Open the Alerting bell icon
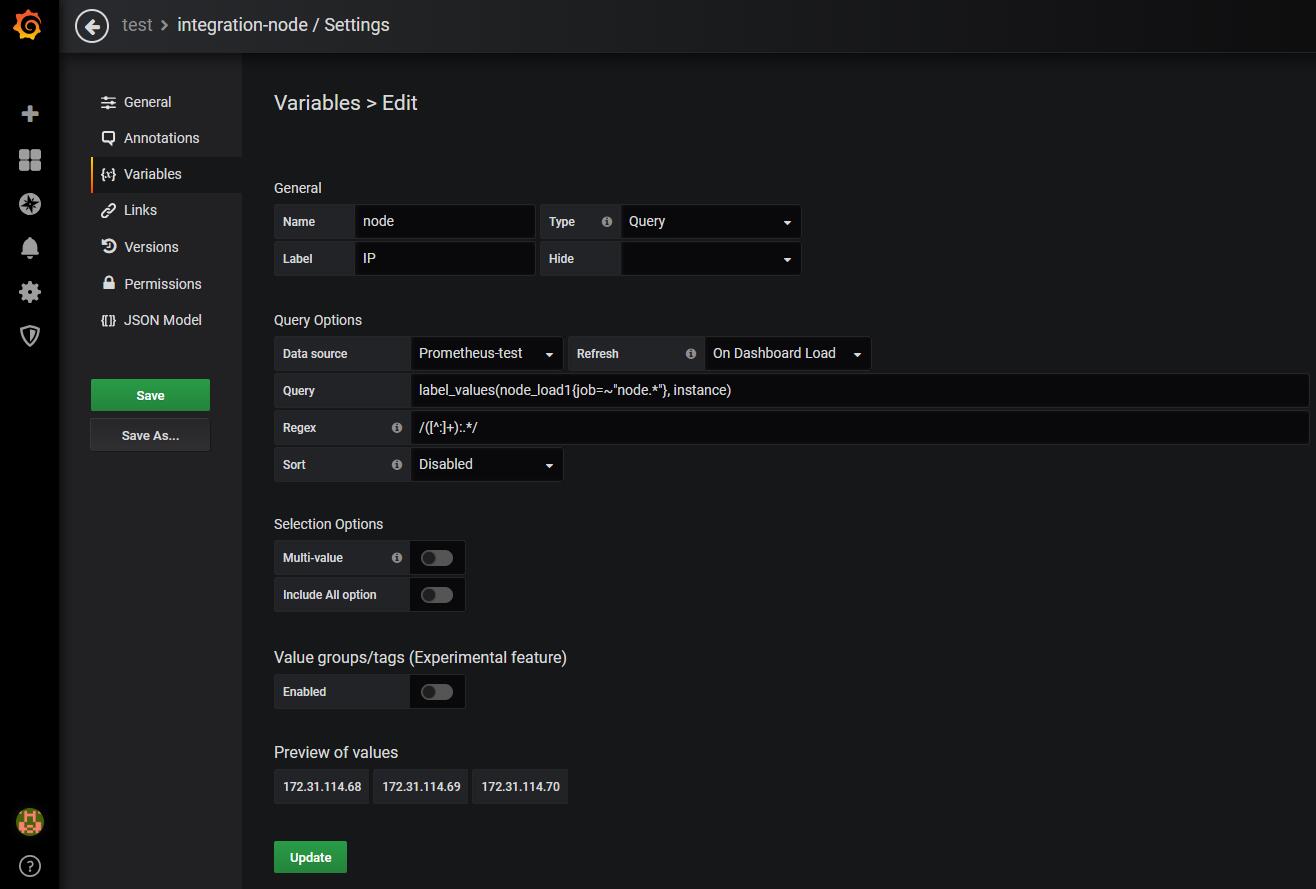 30,248
